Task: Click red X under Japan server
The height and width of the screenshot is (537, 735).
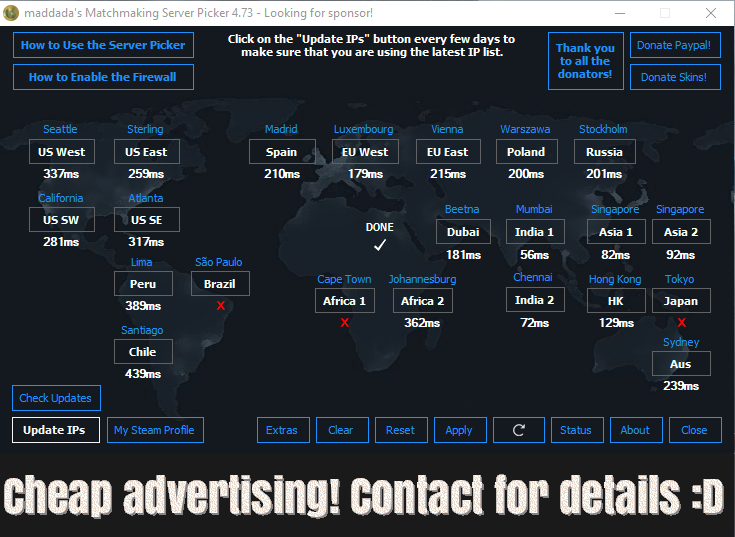Action: (681, 323)
